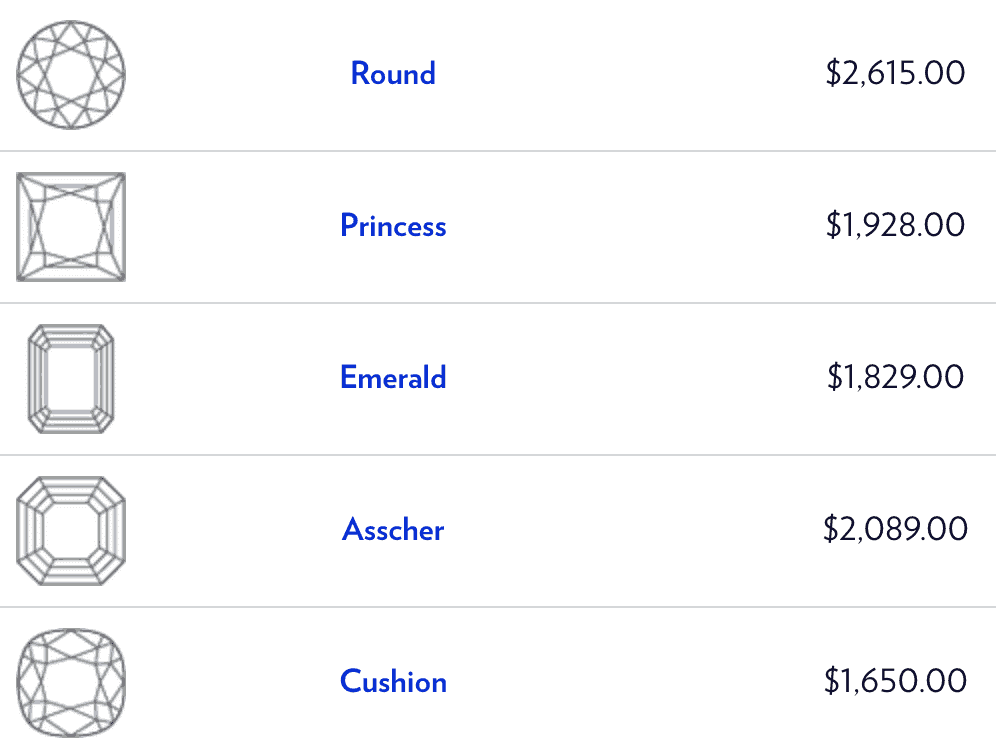
Task: Select the Princess cut diamond icon
Action: [71, 226]
